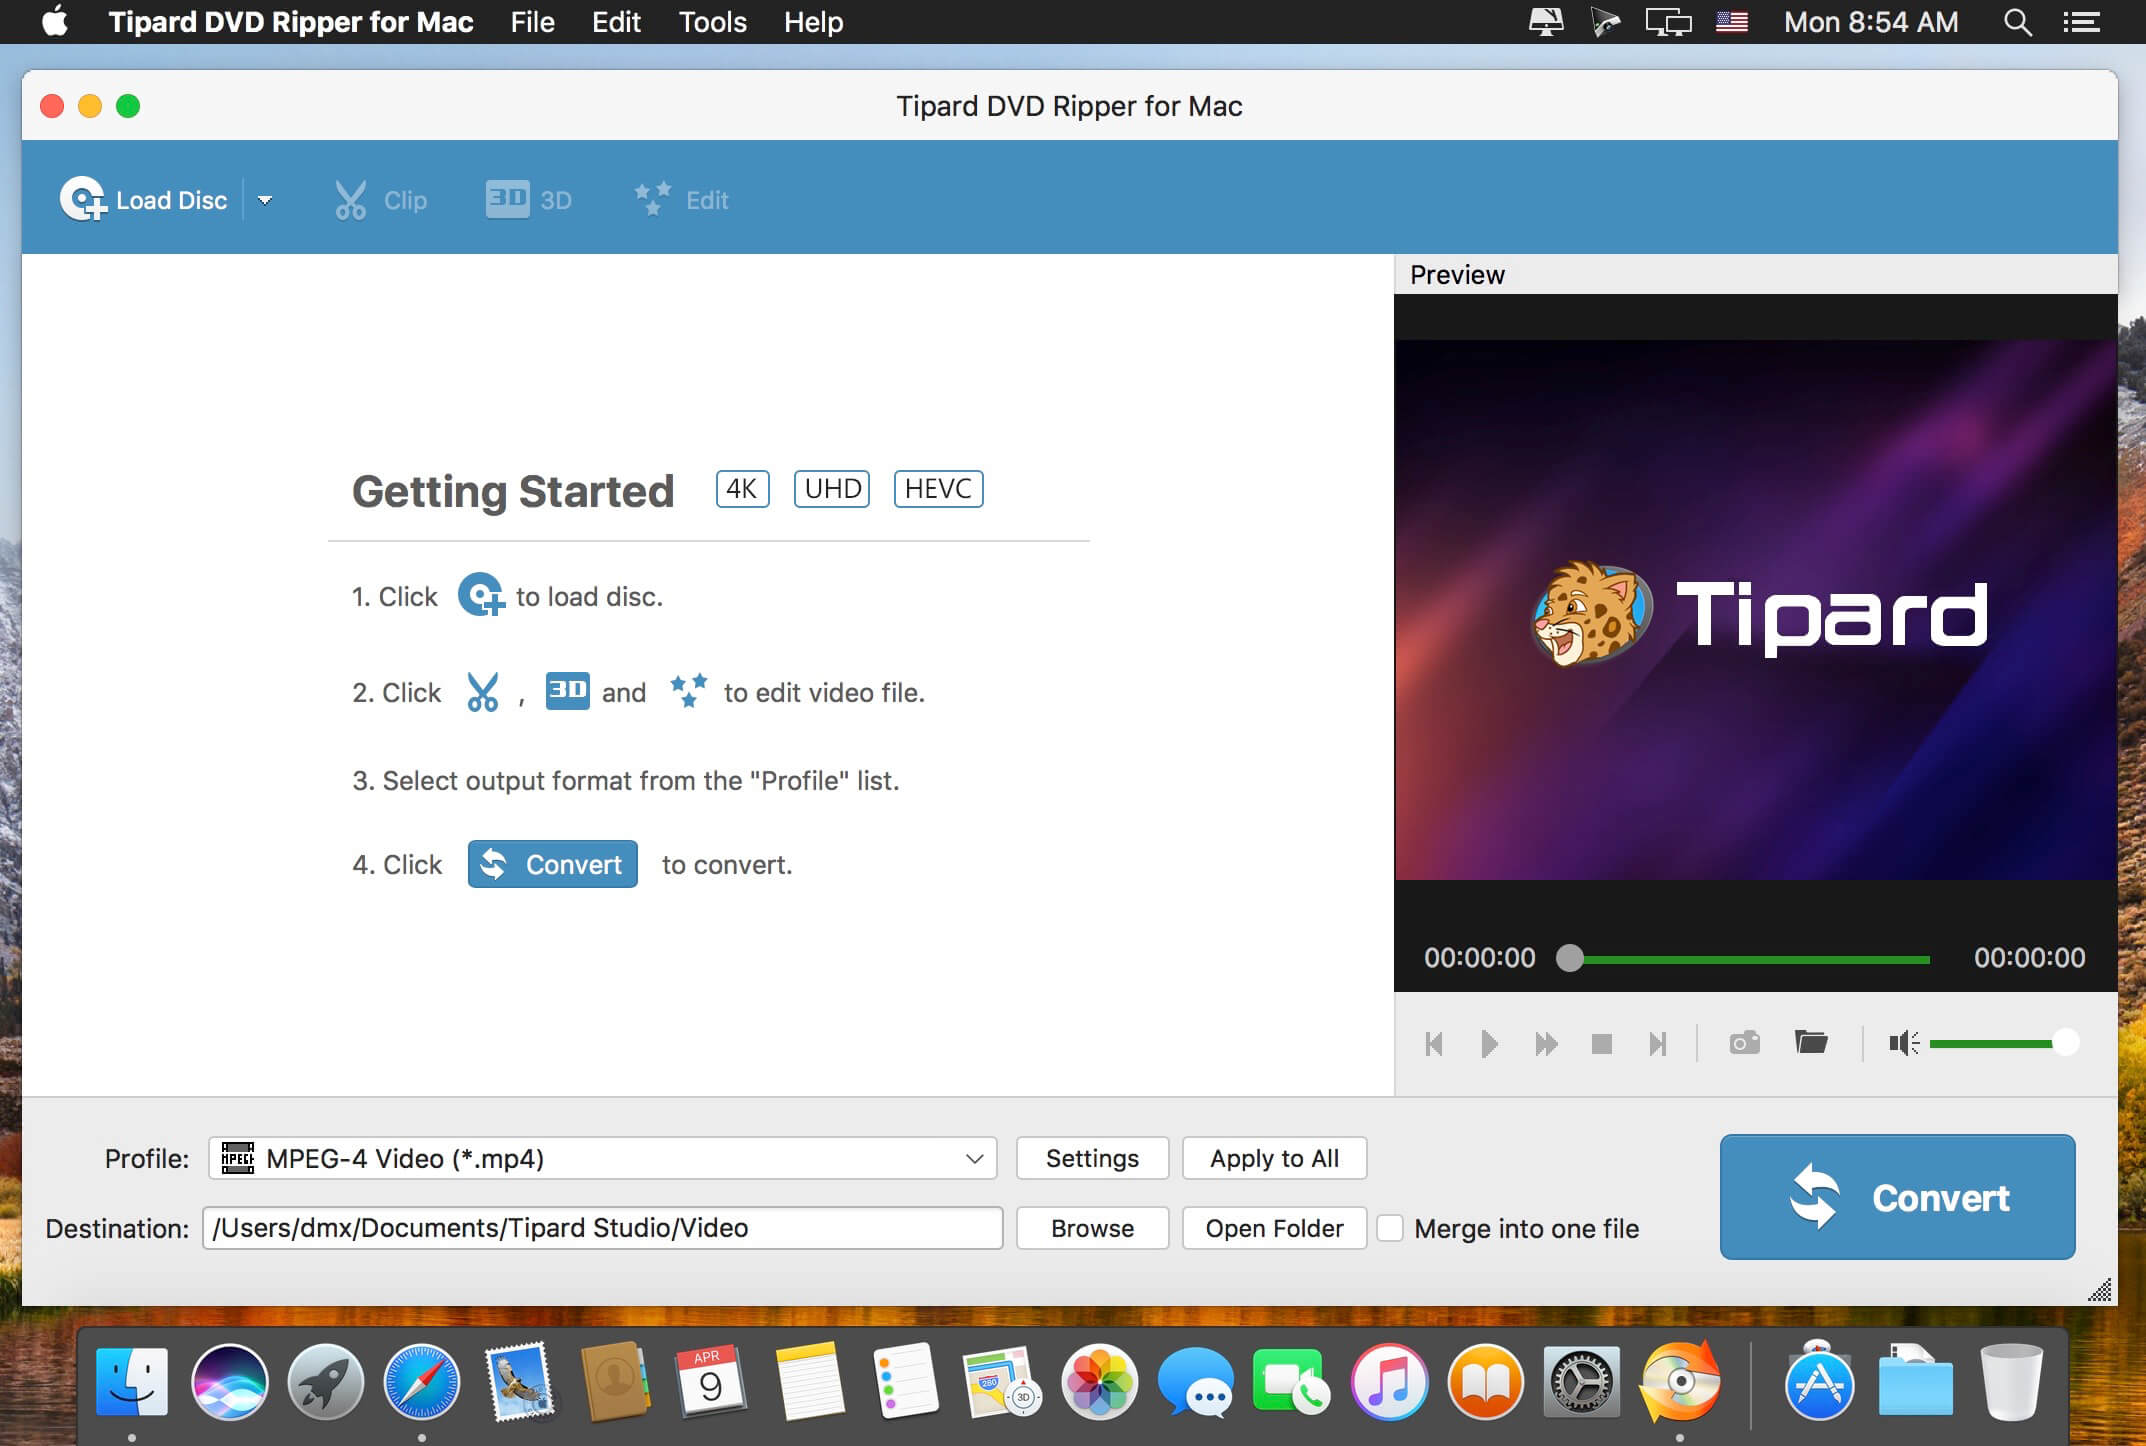The width and height of the screenshot is (2146, 1446).
Task: Click the Help menu item
Action: click(x=813, y=23)
